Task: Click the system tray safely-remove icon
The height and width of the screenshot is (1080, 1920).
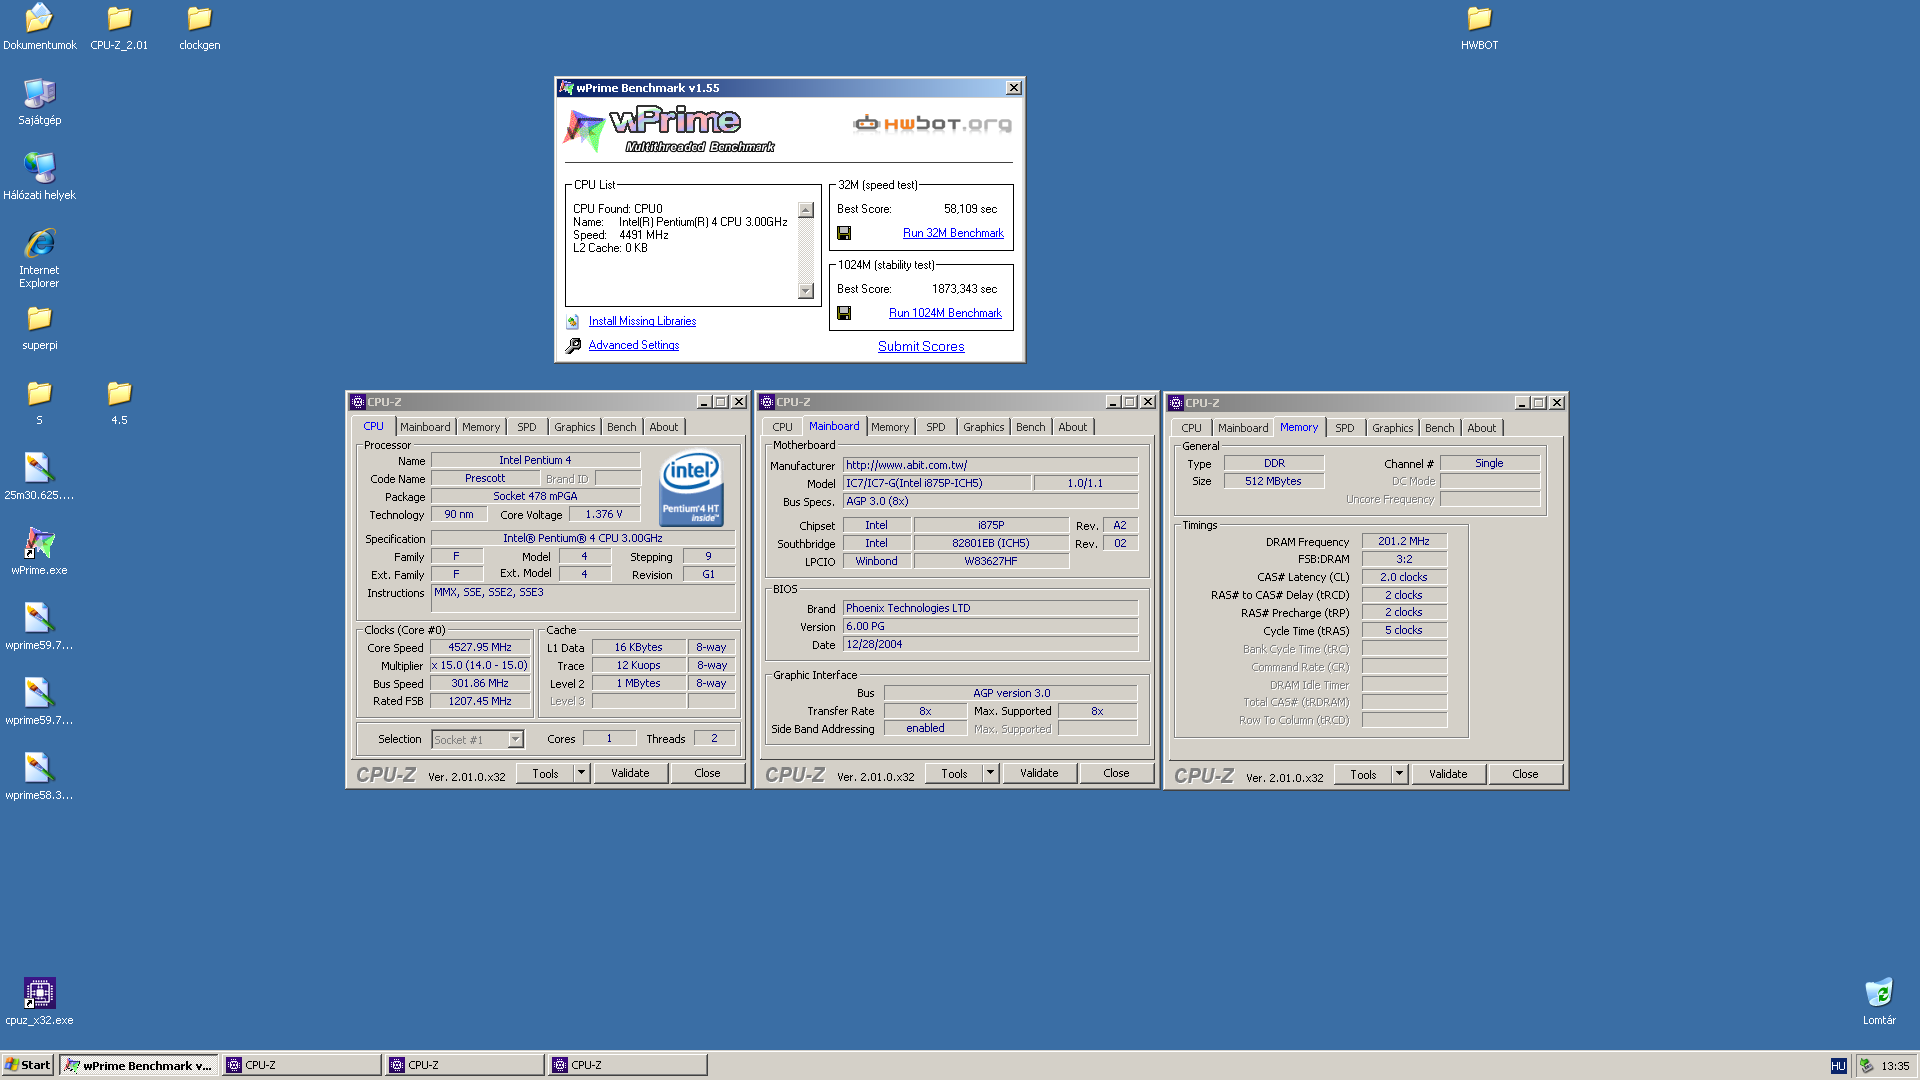Action: pyautogui.click(x=1866, y=1066)
